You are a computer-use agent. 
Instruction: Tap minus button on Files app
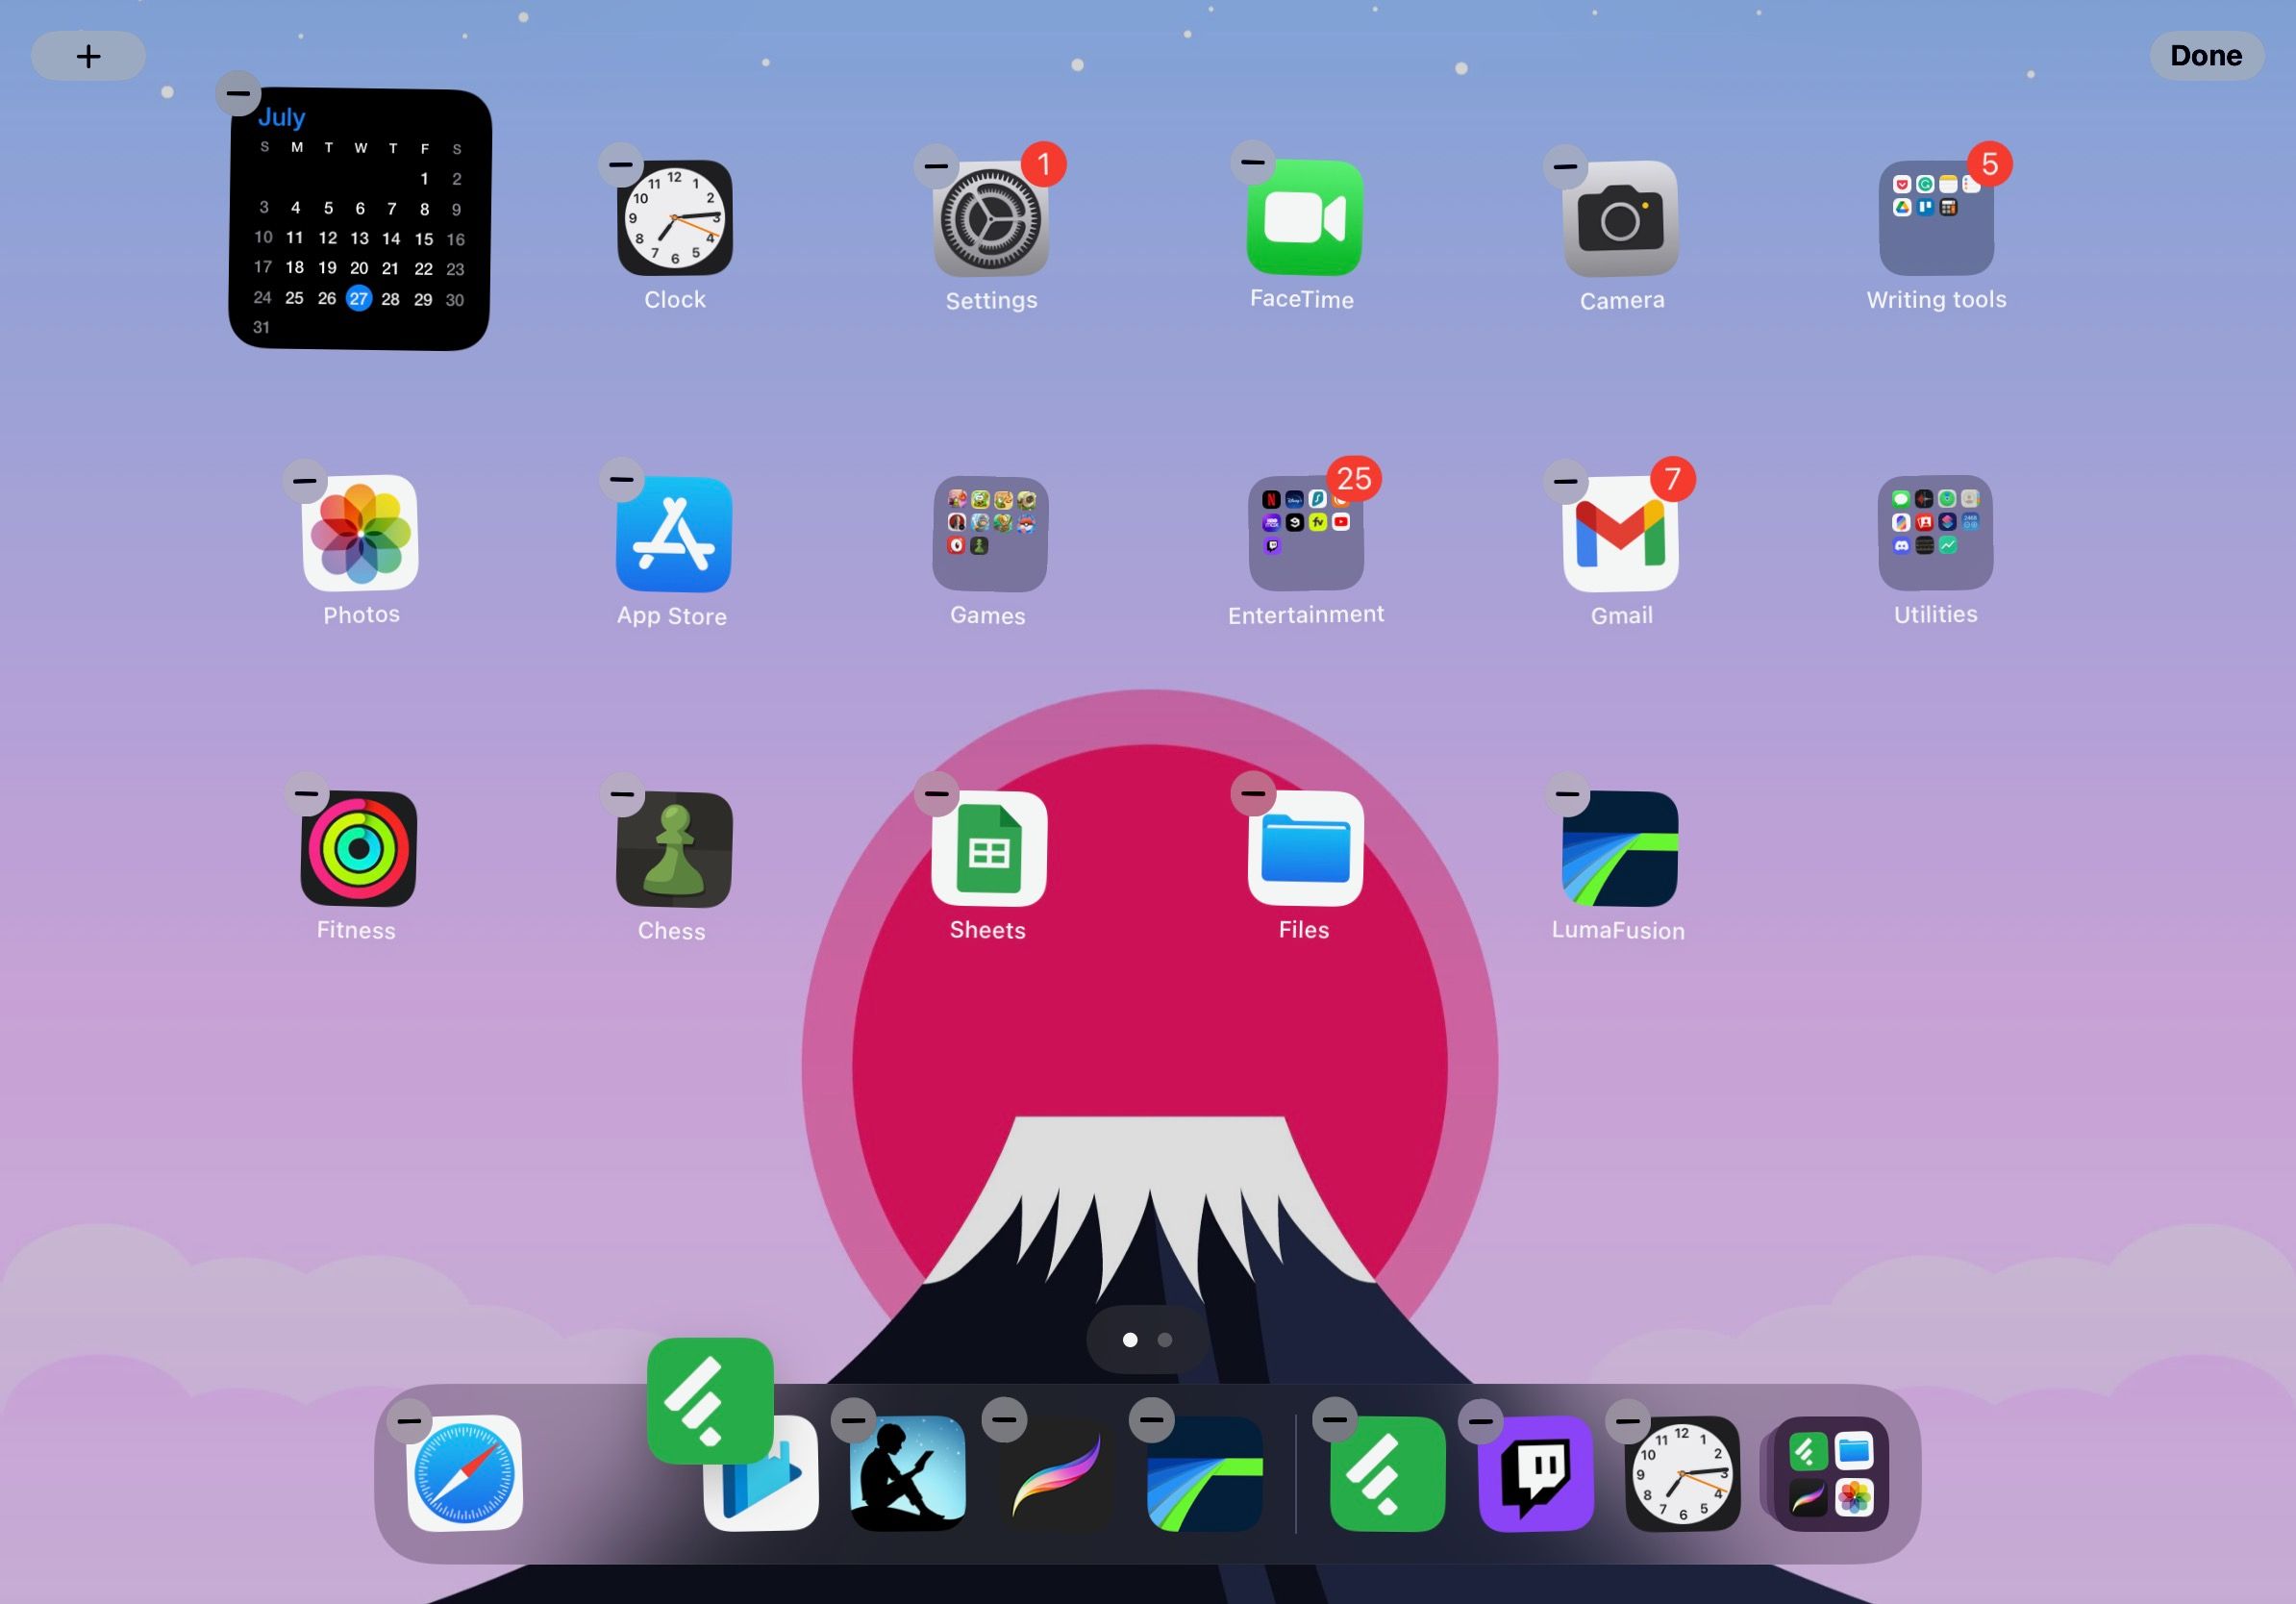tap(1253, 792)
